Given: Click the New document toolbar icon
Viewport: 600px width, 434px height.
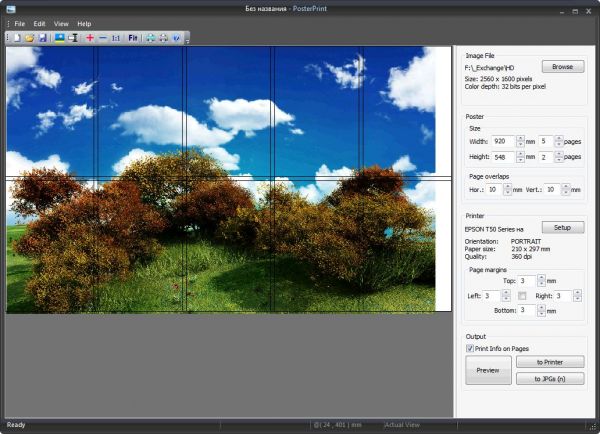Looking at the screenshot, I should click(x=17, y=37).
